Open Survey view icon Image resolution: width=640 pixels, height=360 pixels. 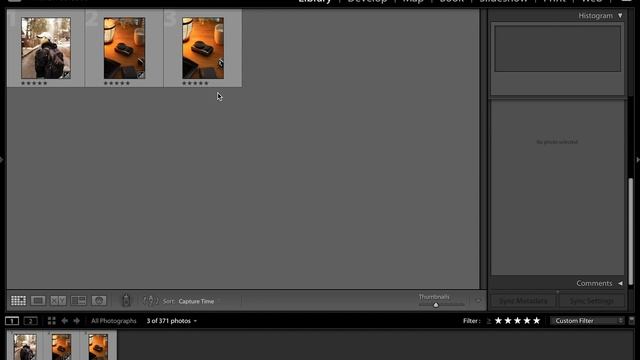pyautogui.click(x=78, y=301)
